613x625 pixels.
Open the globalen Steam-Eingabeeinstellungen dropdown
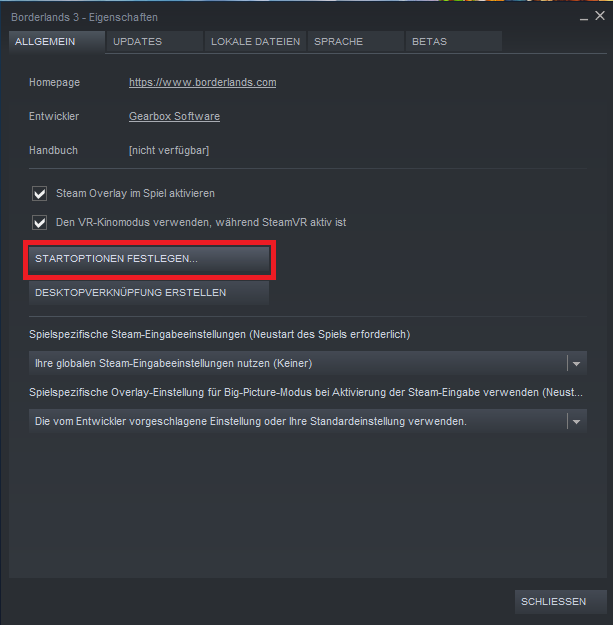coord(308,364)
